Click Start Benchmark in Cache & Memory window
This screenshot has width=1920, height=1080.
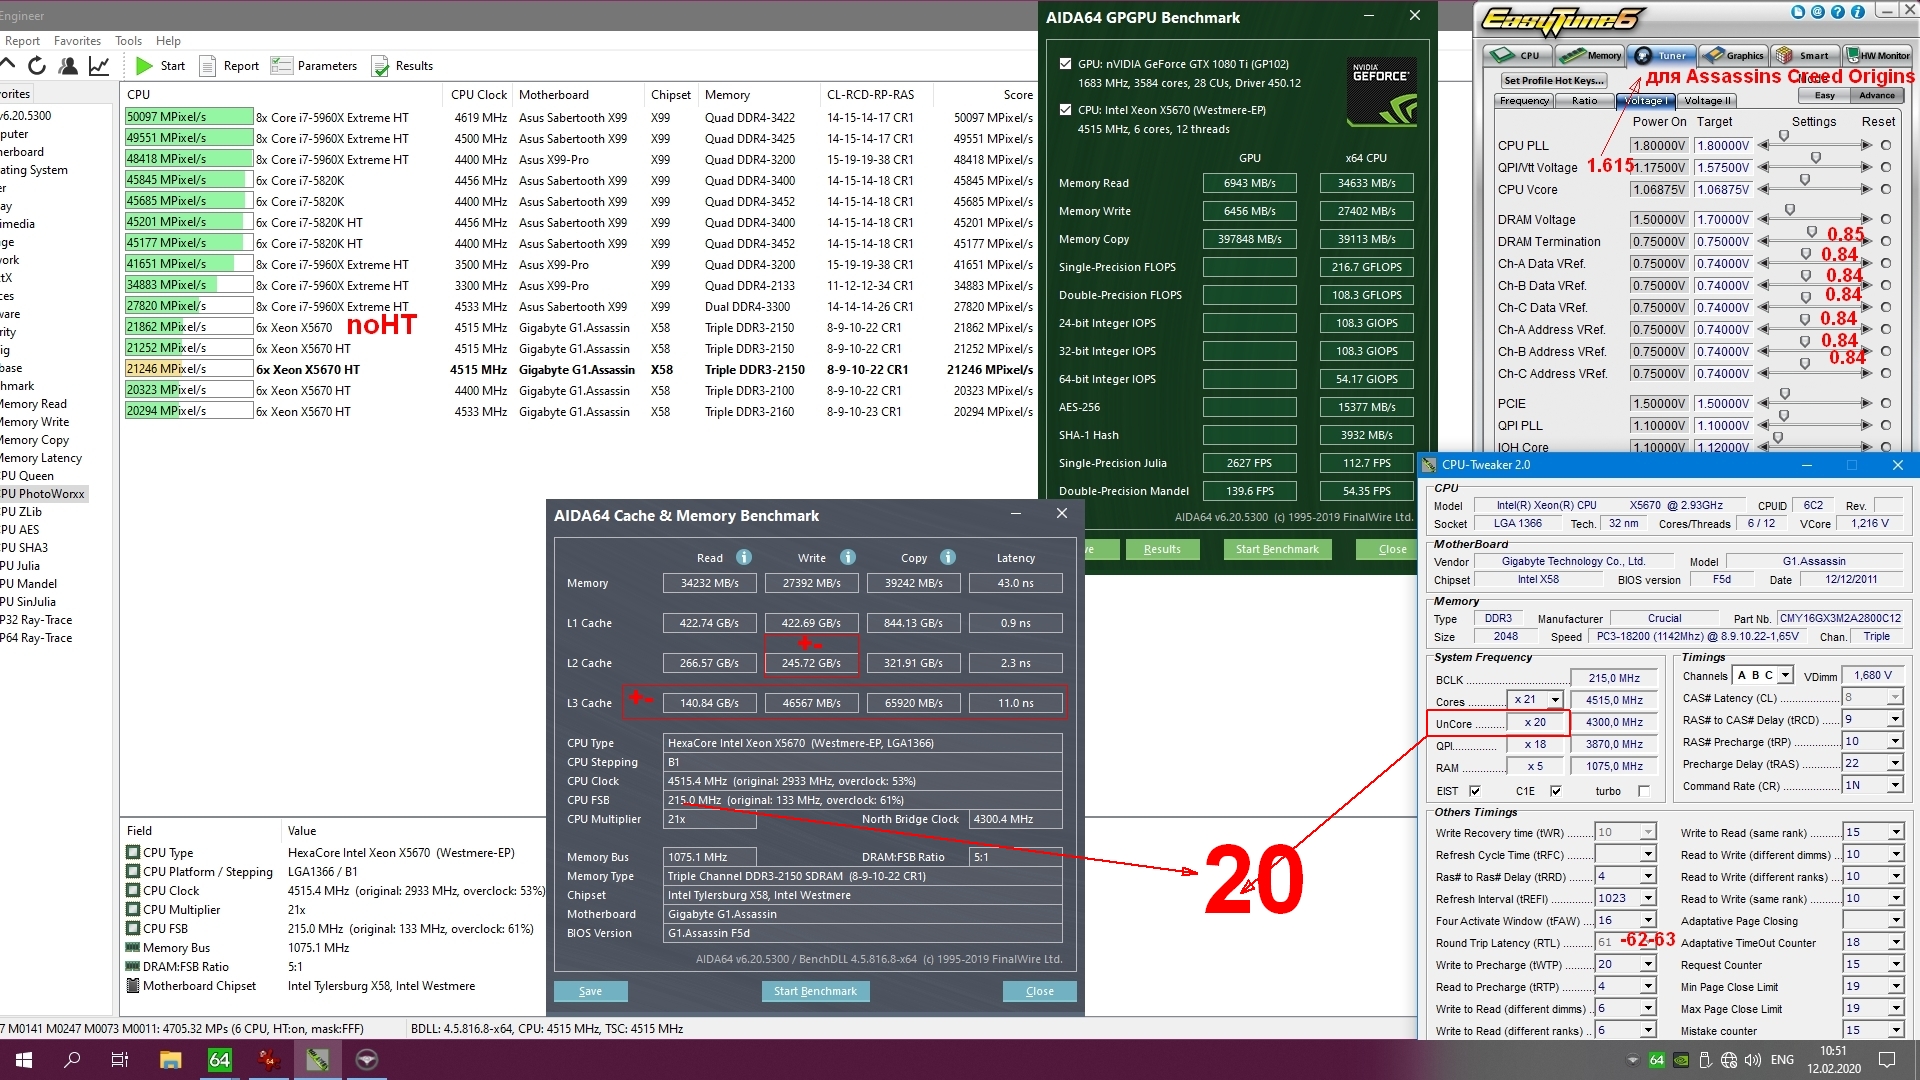815,991
